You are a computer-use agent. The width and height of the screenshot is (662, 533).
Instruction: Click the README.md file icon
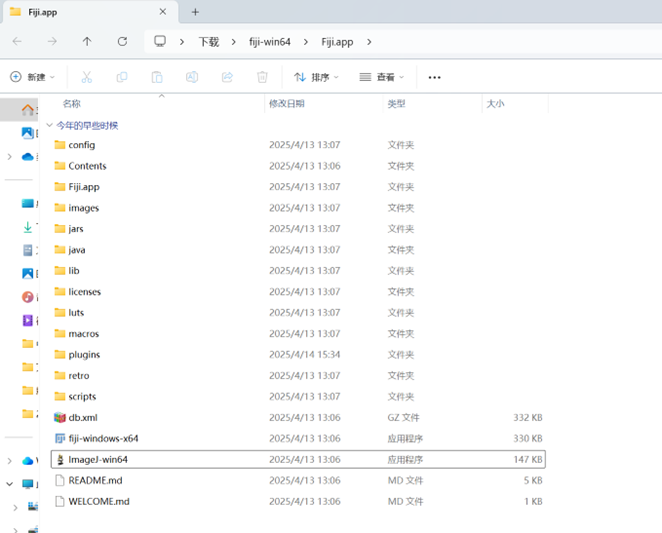click(x=60, y=481)
